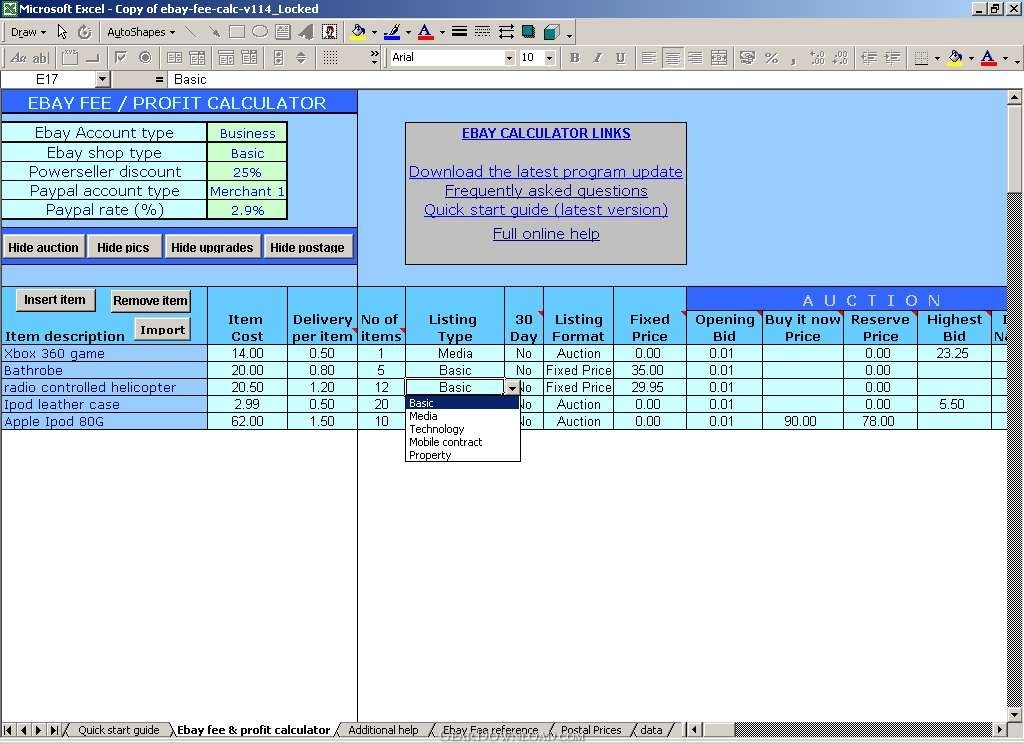
Task: Open Download the latest program update link
Action: pyautogui.click(x=545, y=172)
